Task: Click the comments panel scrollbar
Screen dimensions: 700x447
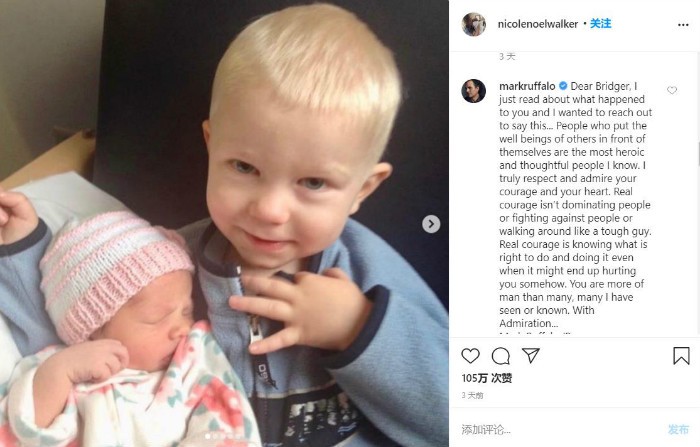Action: [x=698, y=154]
